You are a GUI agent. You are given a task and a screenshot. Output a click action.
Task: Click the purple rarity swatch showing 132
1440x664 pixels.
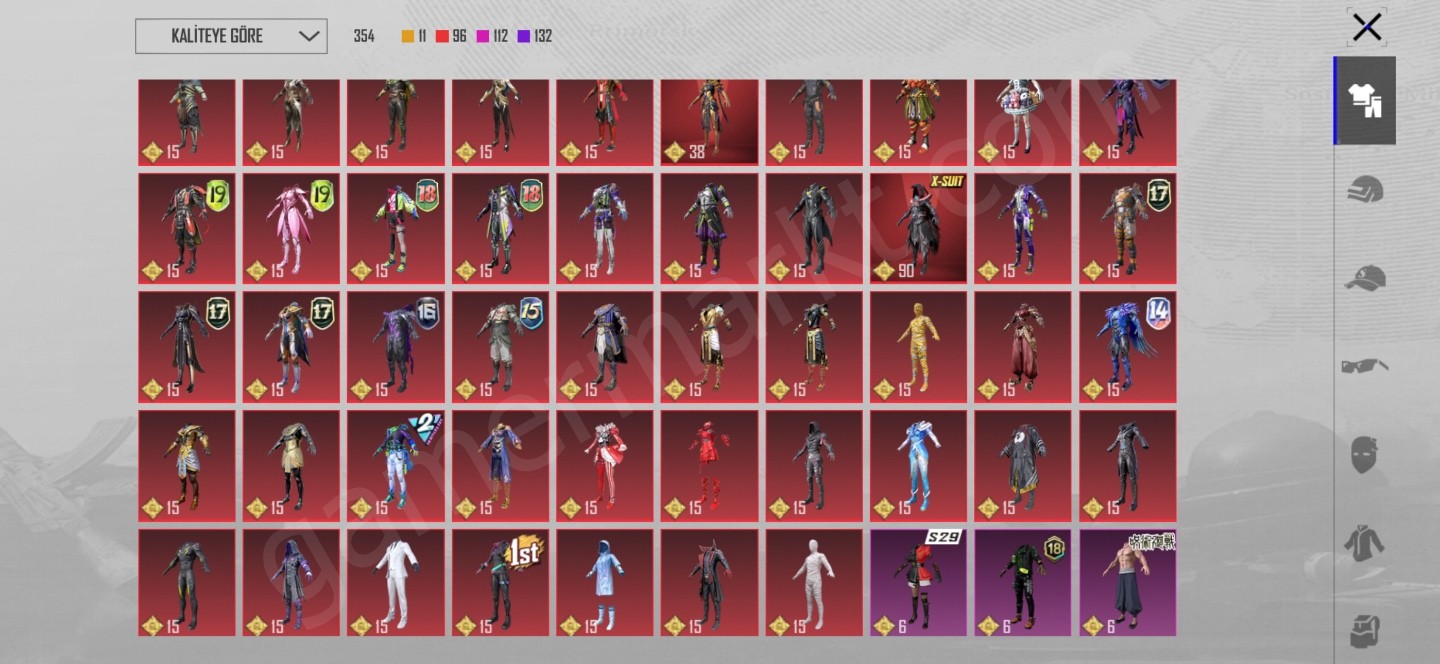click(x=524, y=36)
